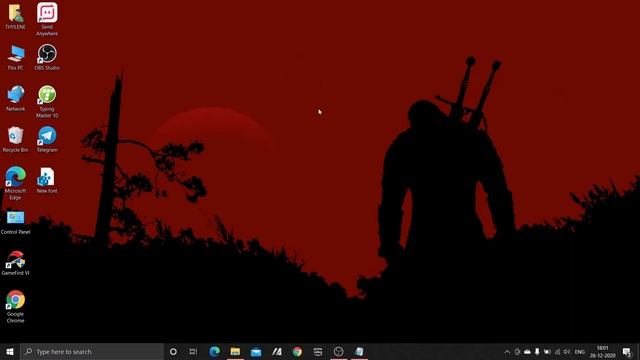Click the Type here to search box
The width and height of the screenshot is (640, 360).
point(92,351)
